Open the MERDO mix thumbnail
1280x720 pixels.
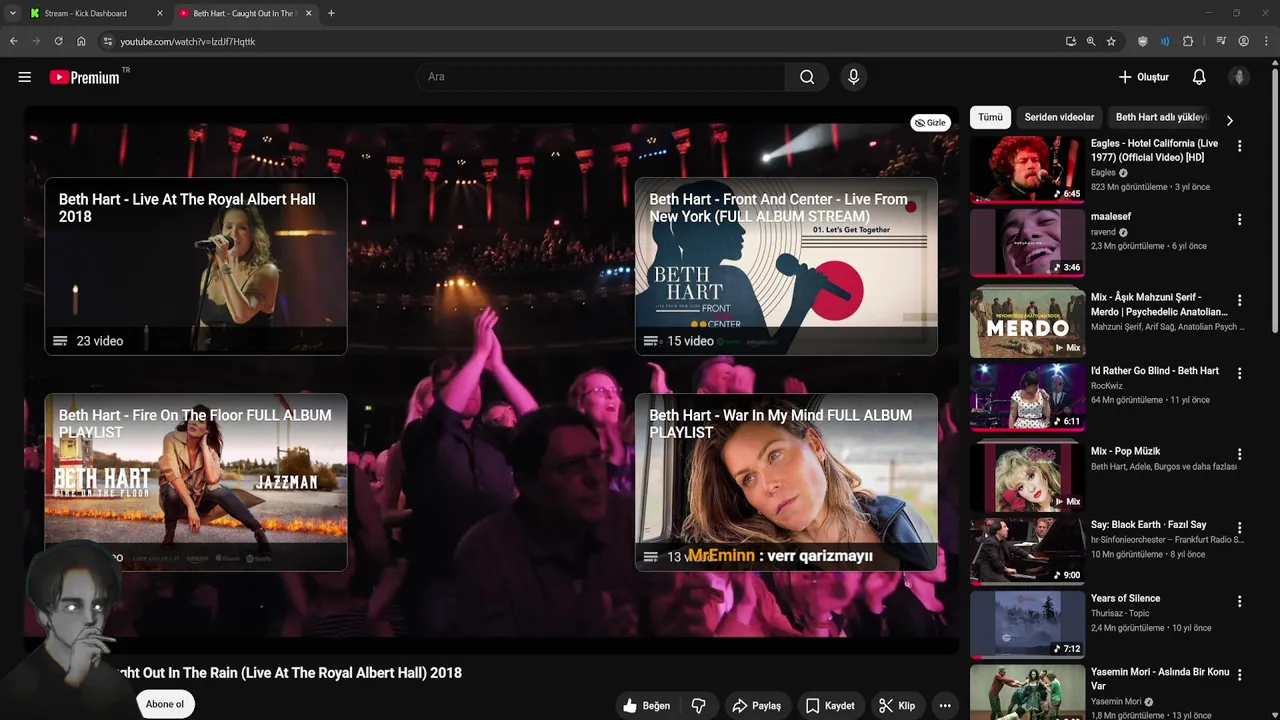point(1027,322)
